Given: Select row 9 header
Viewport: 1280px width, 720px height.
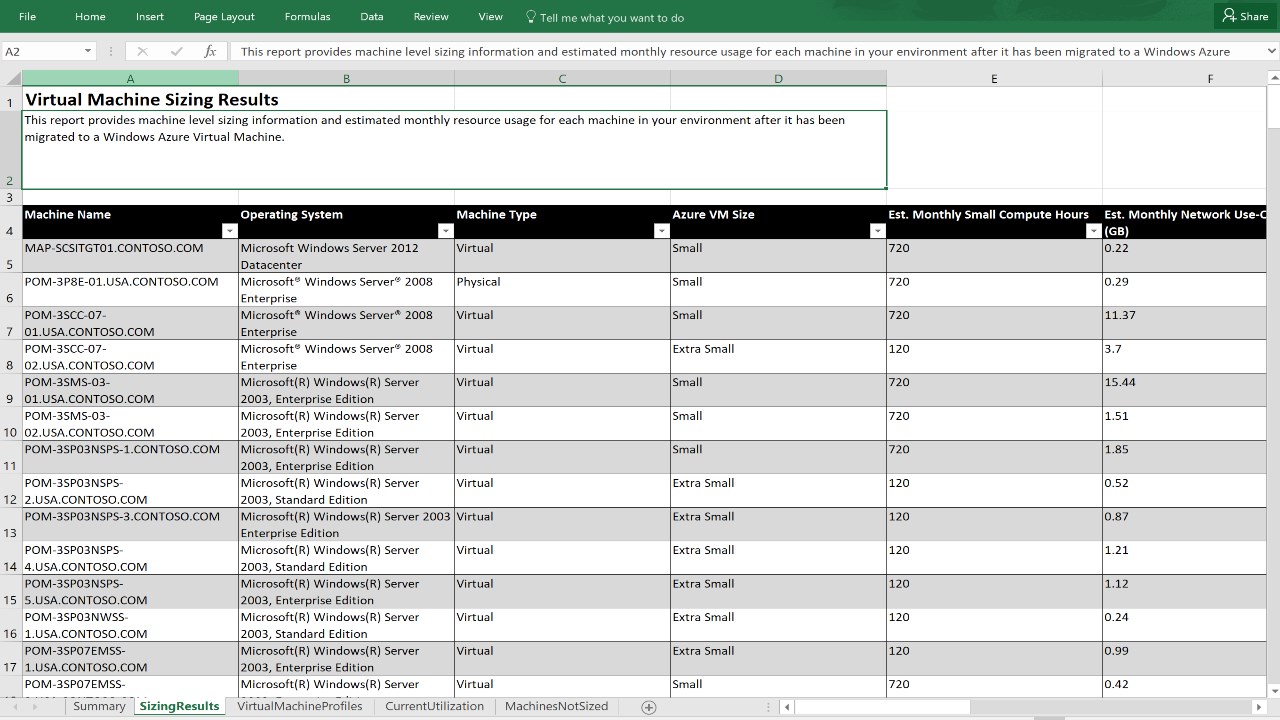Looking at the screenshot, I should coord(10,390).
